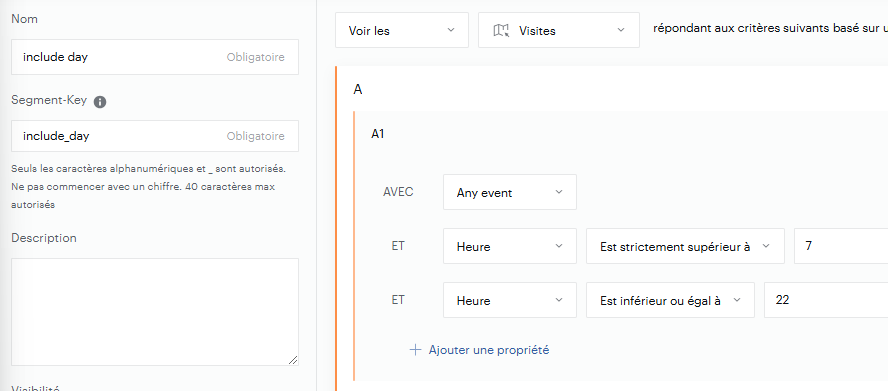Open the first Heure property dropdown
This screenshot has height=391, width=888.
(x=510, y=246)
